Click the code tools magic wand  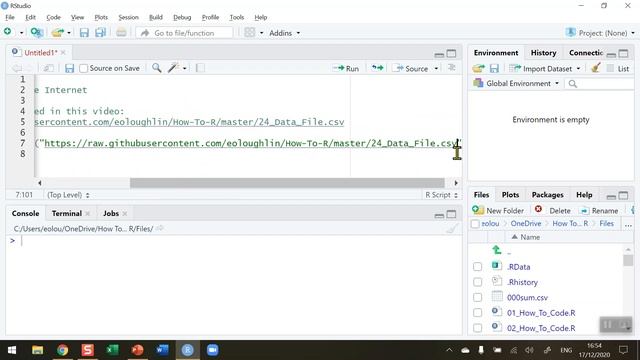[173, 68]
